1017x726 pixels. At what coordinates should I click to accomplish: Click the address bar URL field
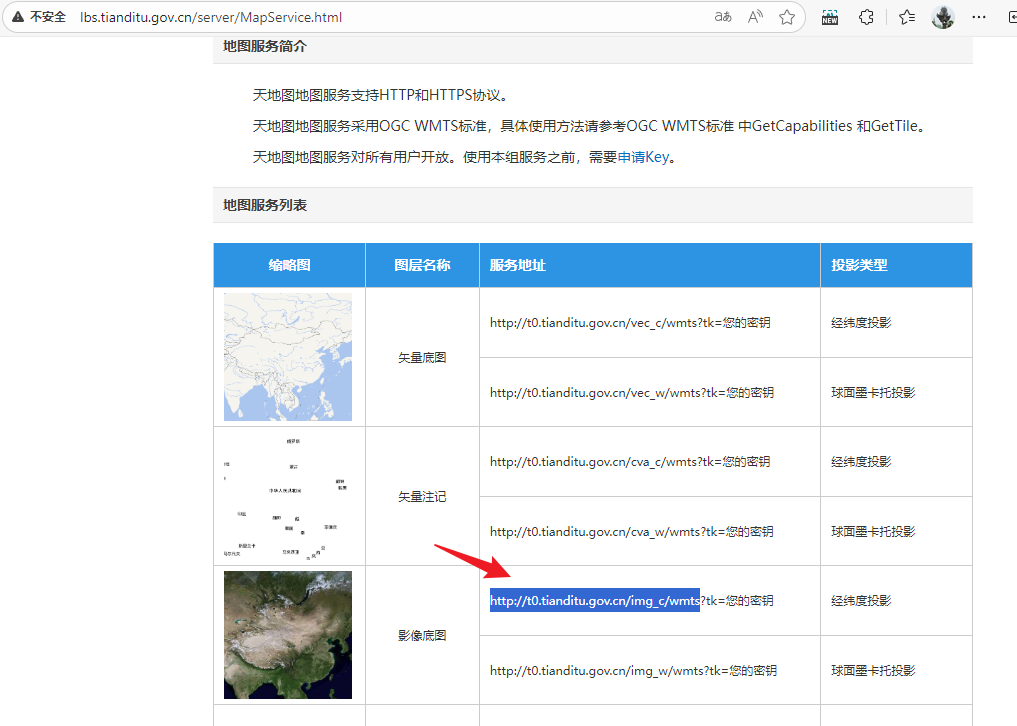pyautogui.click(x=400, y=17)
